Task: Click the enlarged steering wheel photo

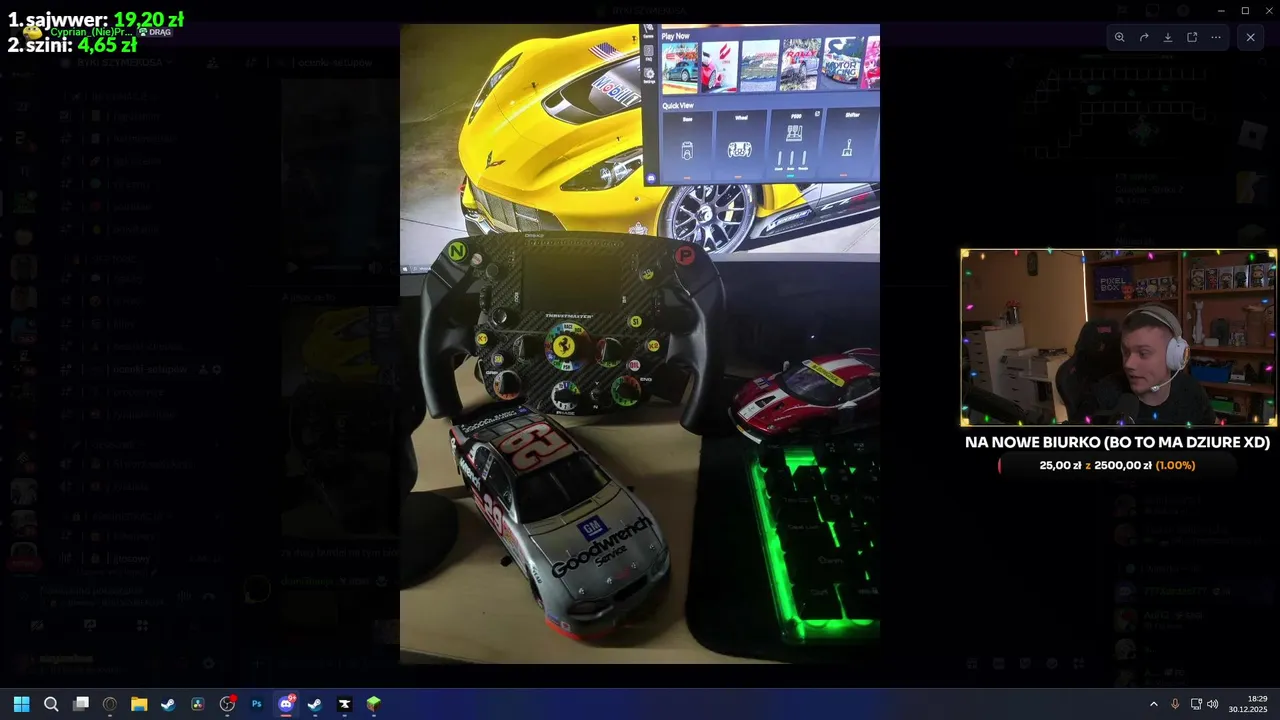Action: (640, 343)
